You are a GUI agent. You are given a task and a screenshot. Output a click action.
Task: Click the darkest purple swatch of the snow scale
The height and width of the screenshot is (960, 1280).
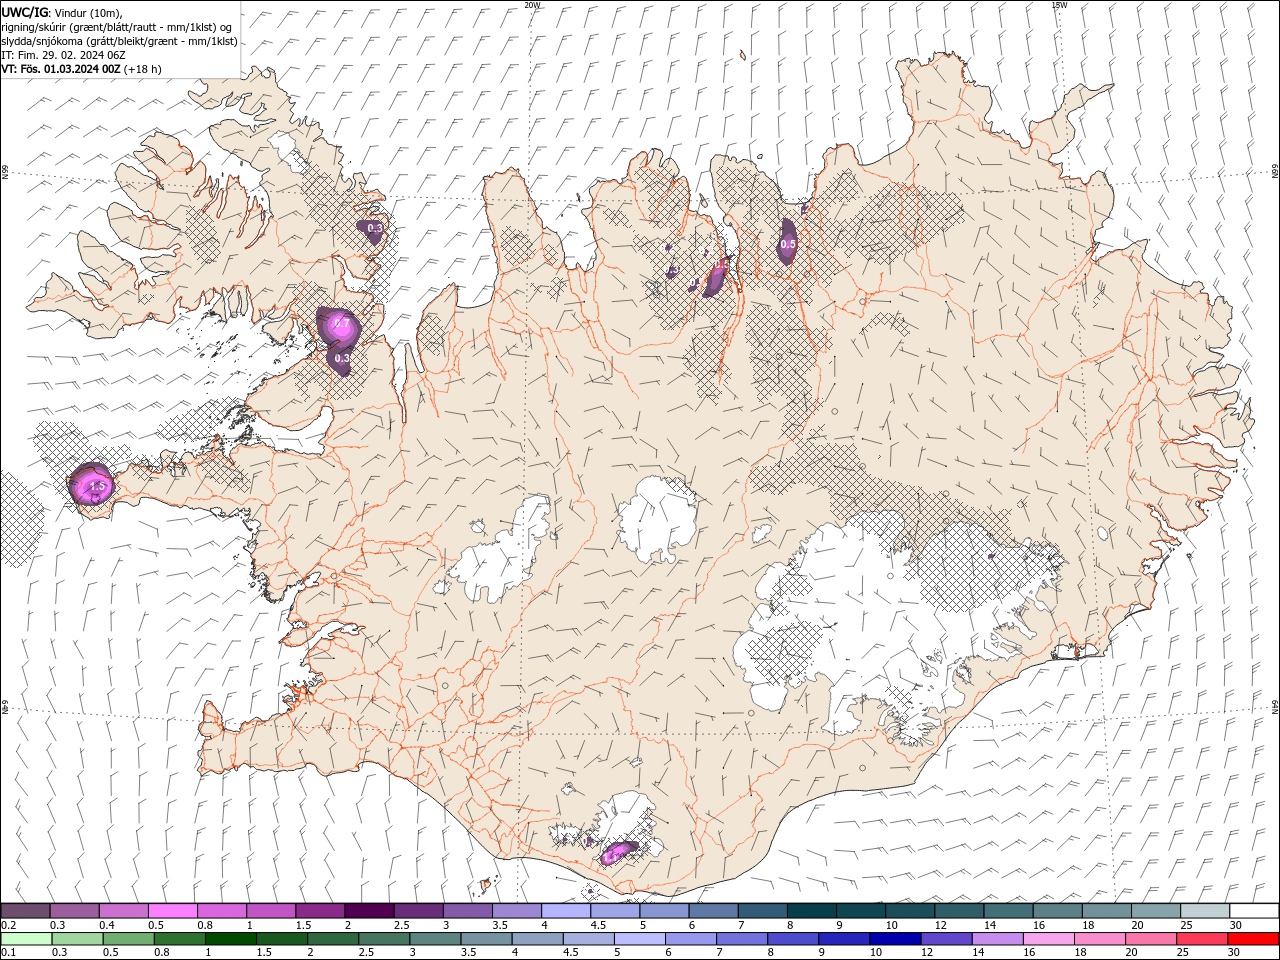(x=369, y=911)
